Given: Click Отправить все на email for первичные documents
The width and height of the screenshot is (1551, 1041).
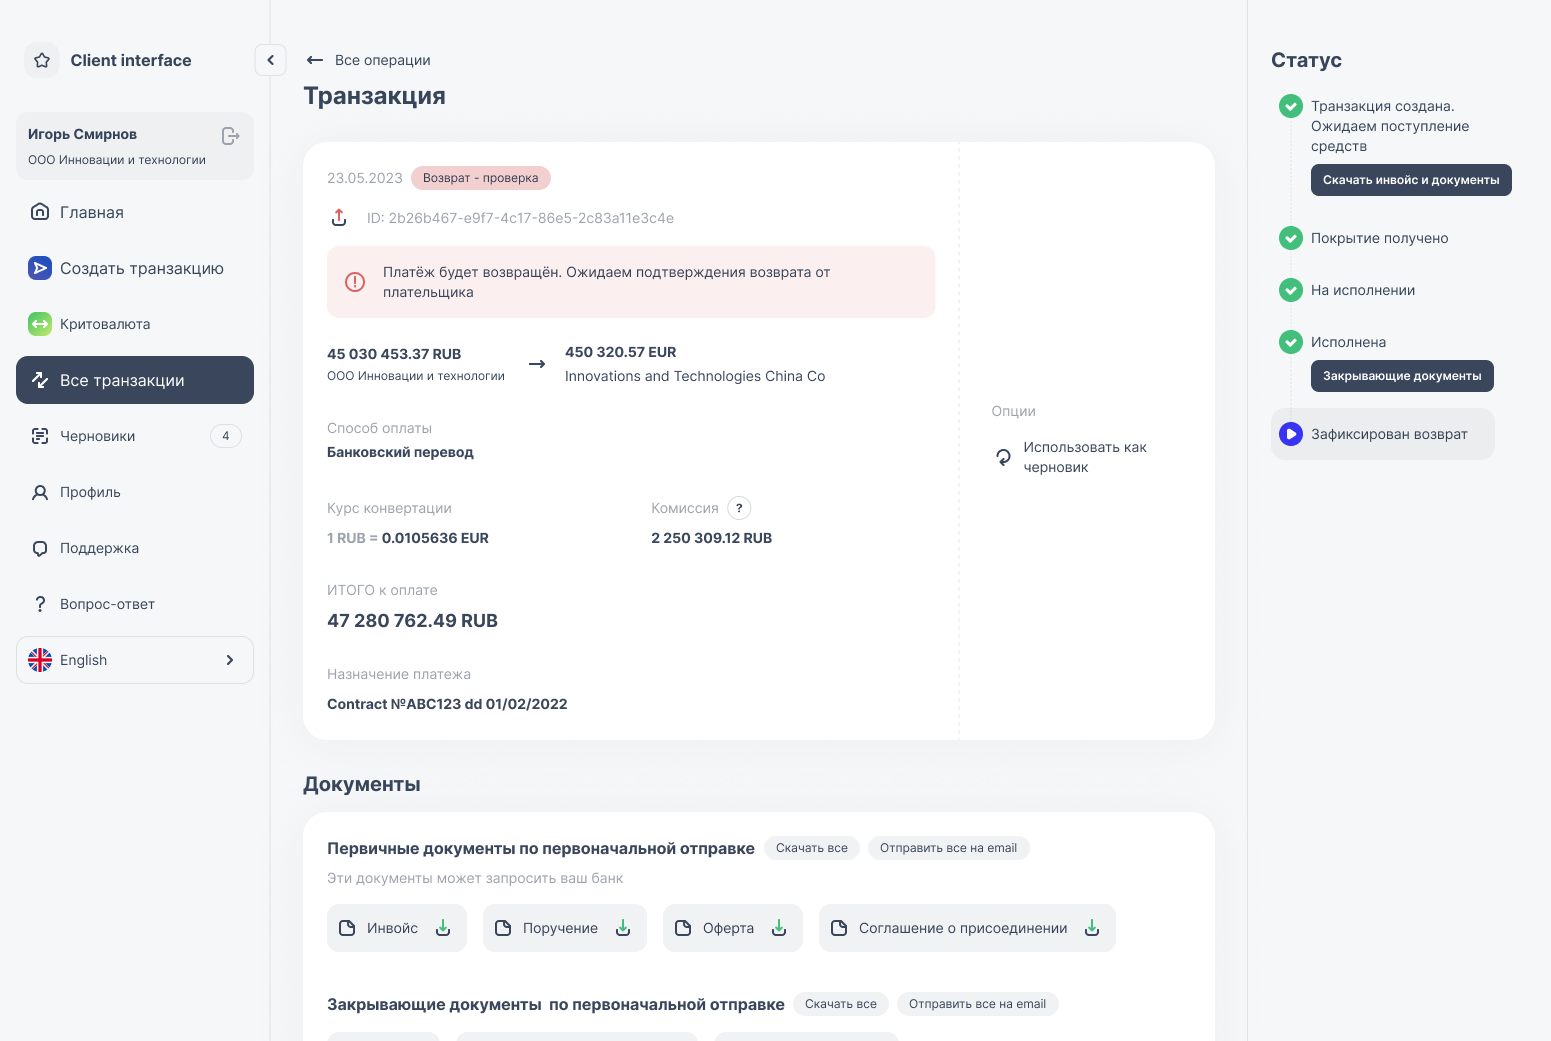Looking at the screenshot, I should (x=947, y=848).
